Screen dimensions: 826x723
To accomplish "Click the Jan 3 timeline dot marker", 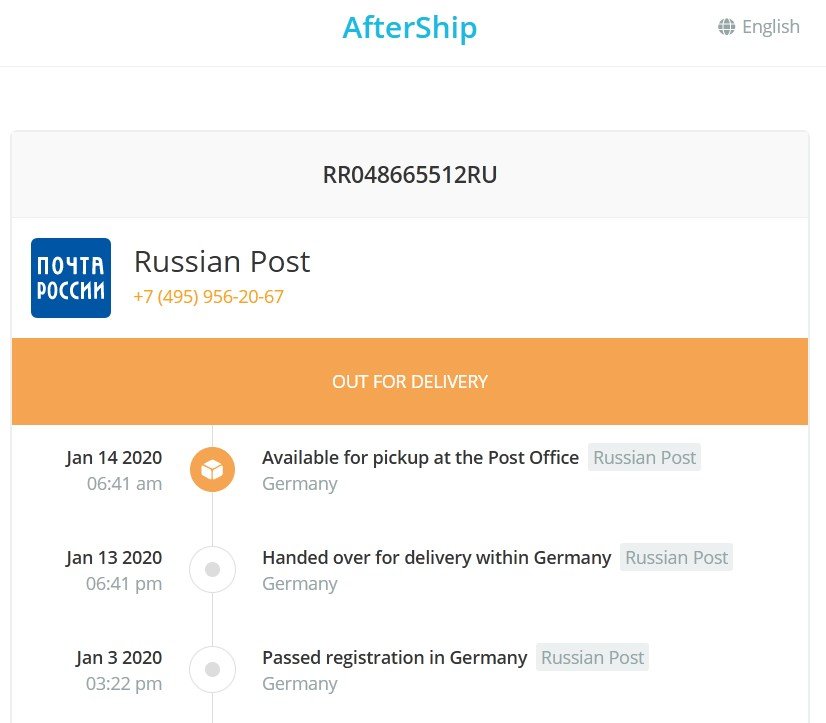I will click(212, 670).
